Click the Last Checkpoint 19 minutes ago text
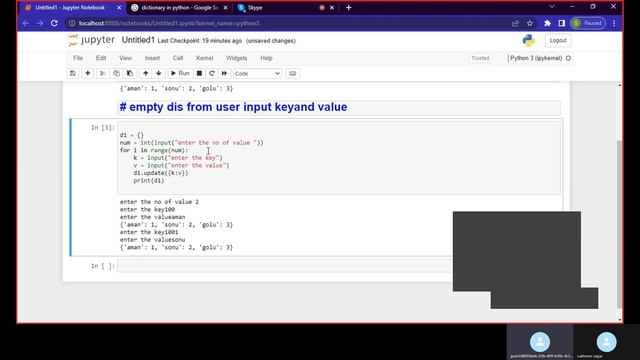This screenshot has width=640, height=360. (x=200, y=41)
